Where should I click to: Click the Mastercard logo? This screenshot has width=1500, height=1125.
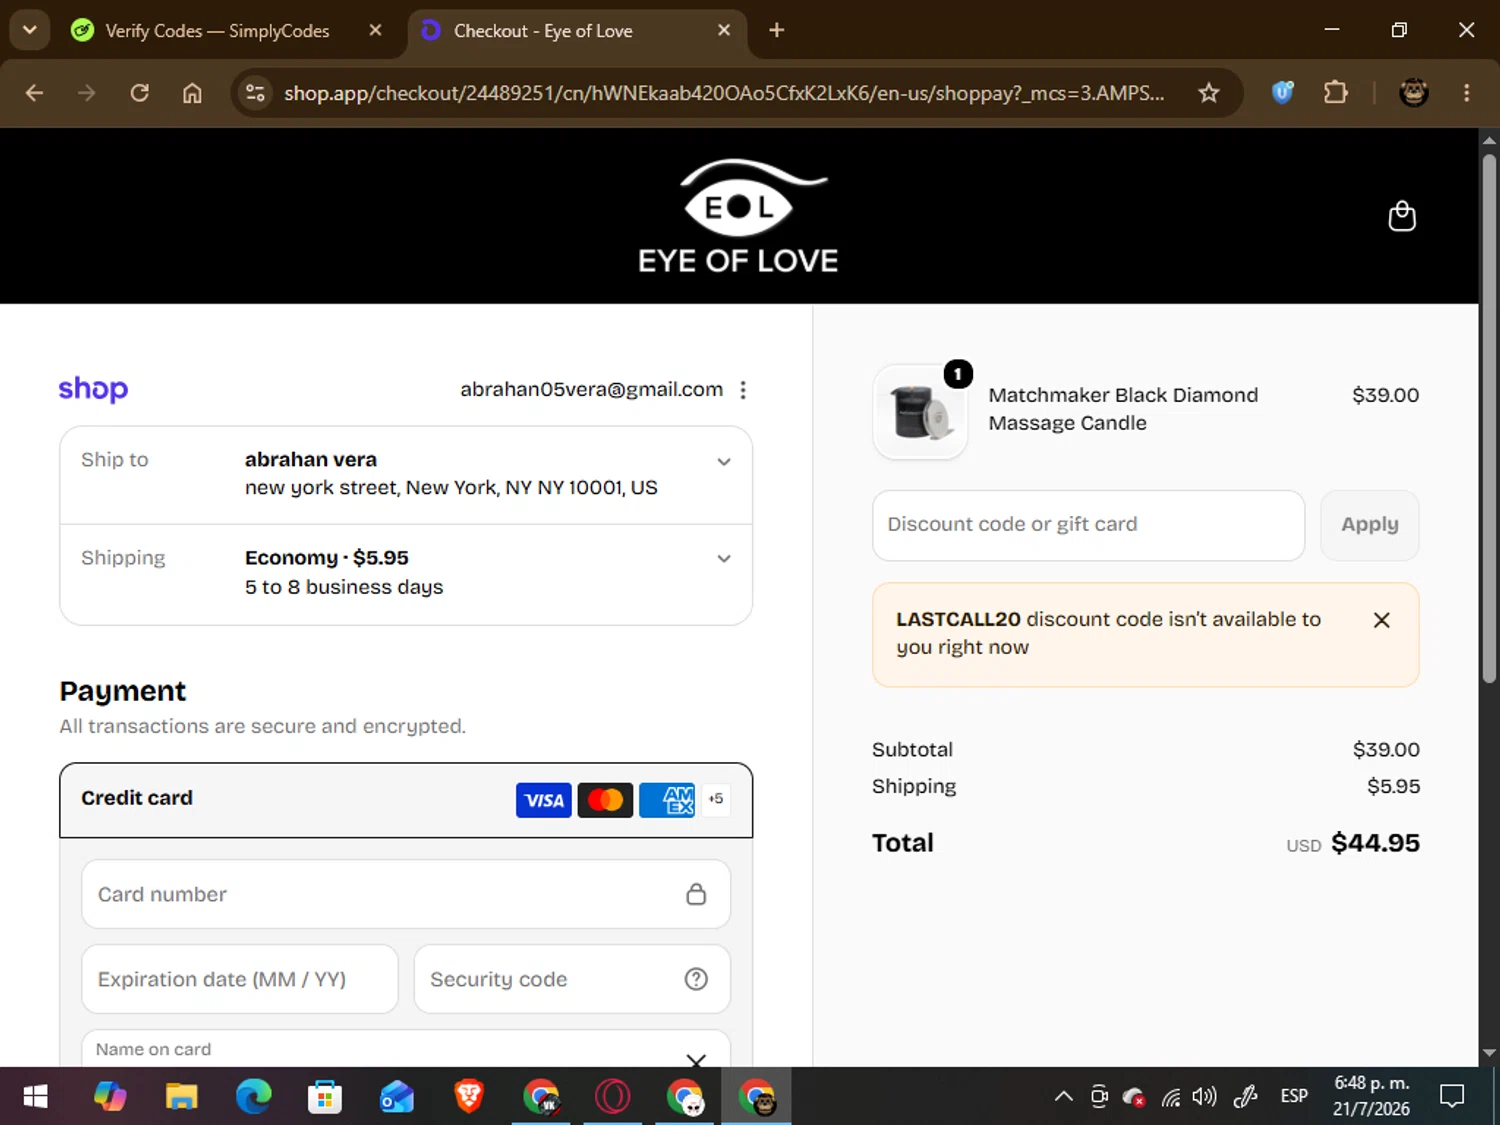(x=605, y=800)
